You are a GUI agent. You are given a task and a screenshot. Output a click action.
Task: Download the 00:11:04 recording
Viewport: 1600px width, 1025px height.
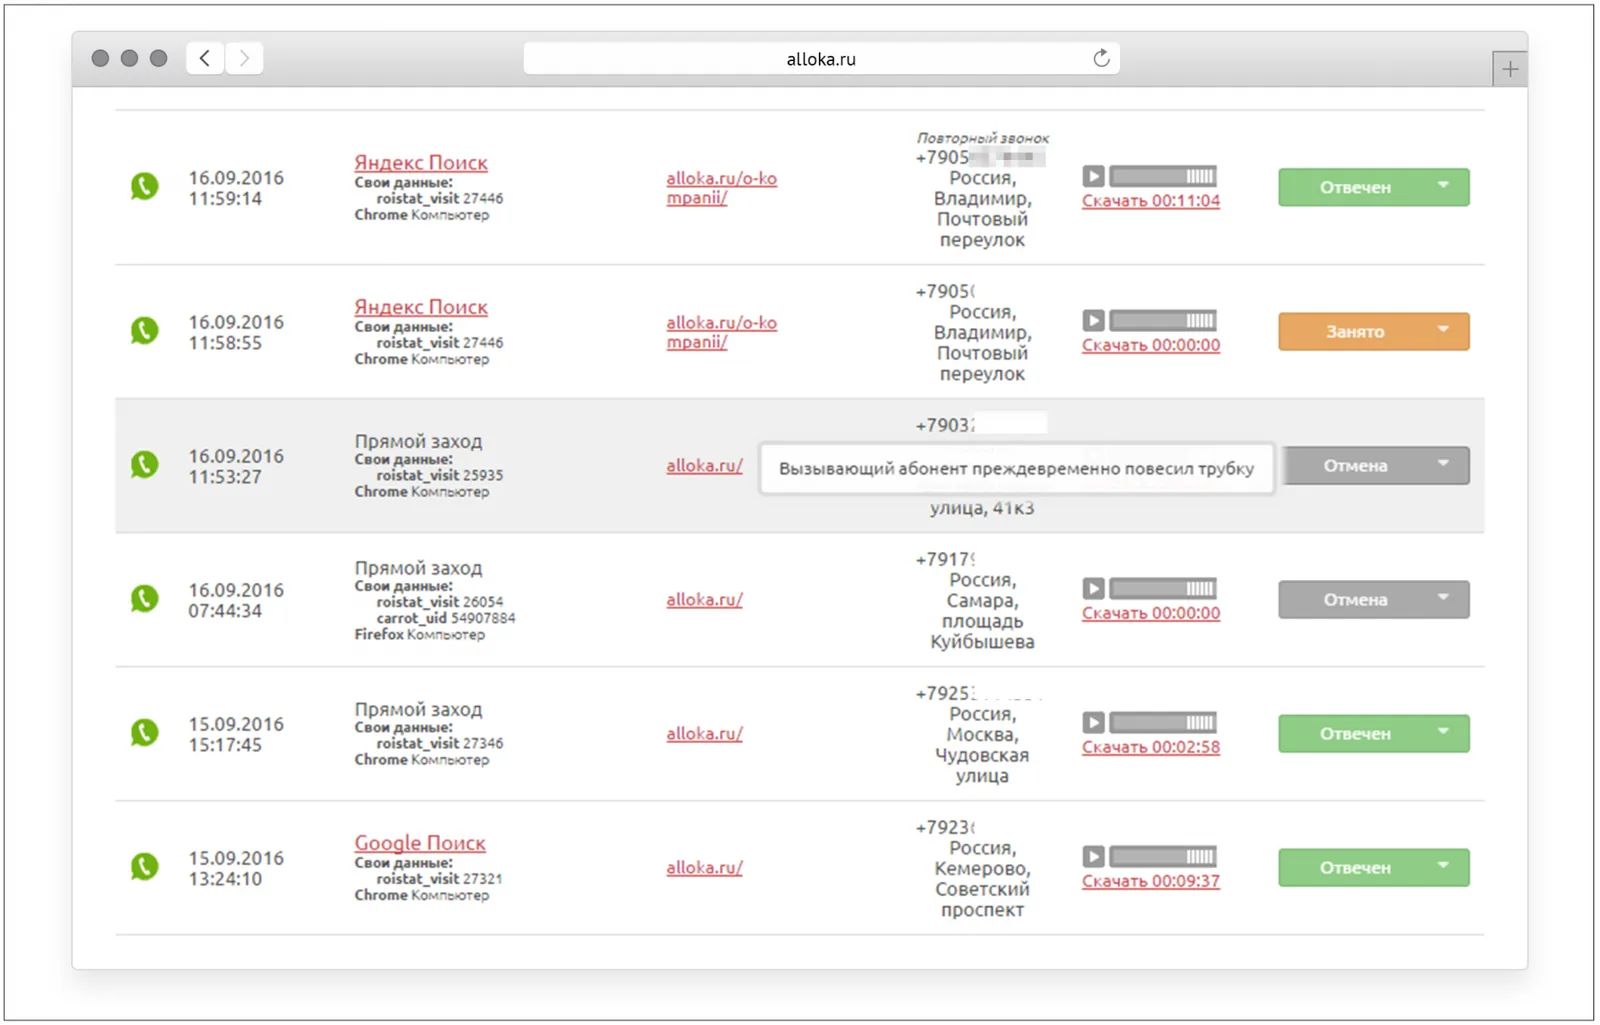click(1151, 201)
